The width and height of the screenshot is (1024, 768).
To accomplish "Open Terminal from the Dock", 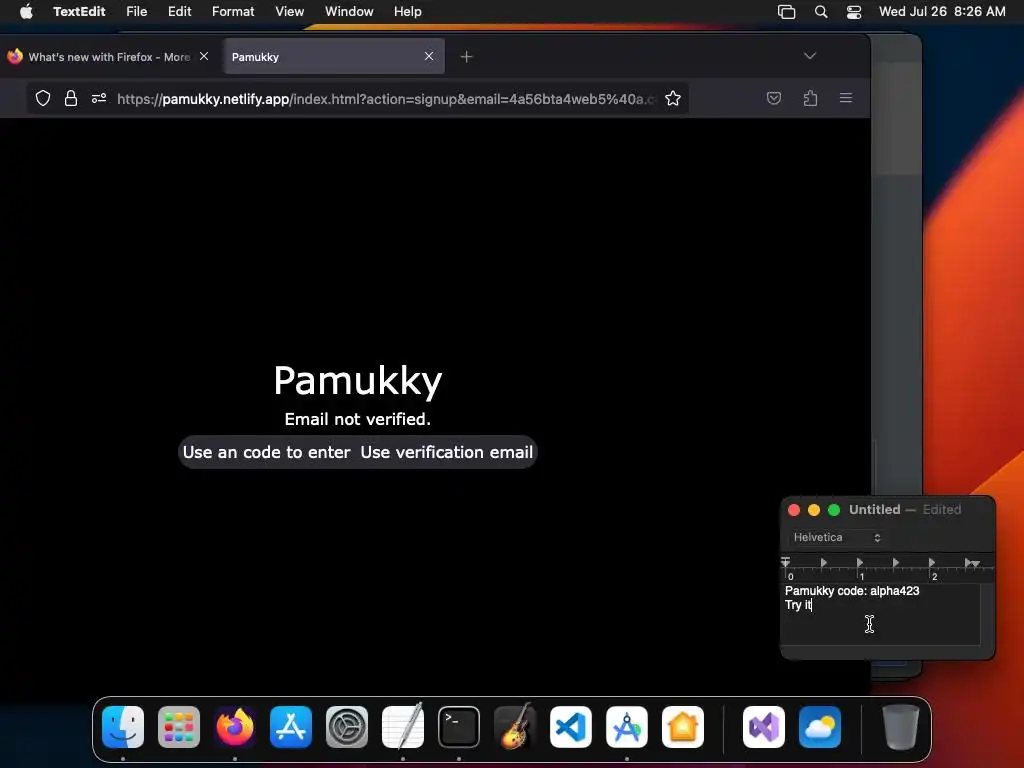I will (x=459, y=727).
